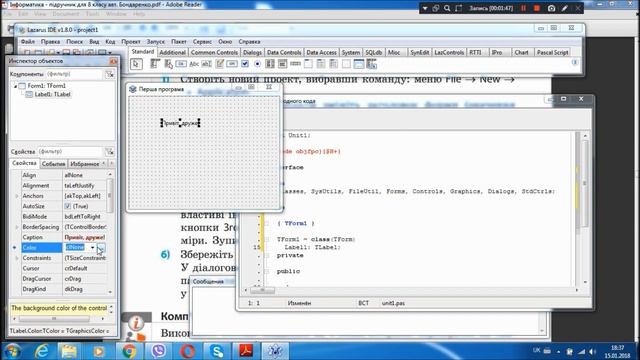Open Google Chrome from the taskbar
Screen dimensions: 640x360
pyautogui.click(x=129, y=351)
